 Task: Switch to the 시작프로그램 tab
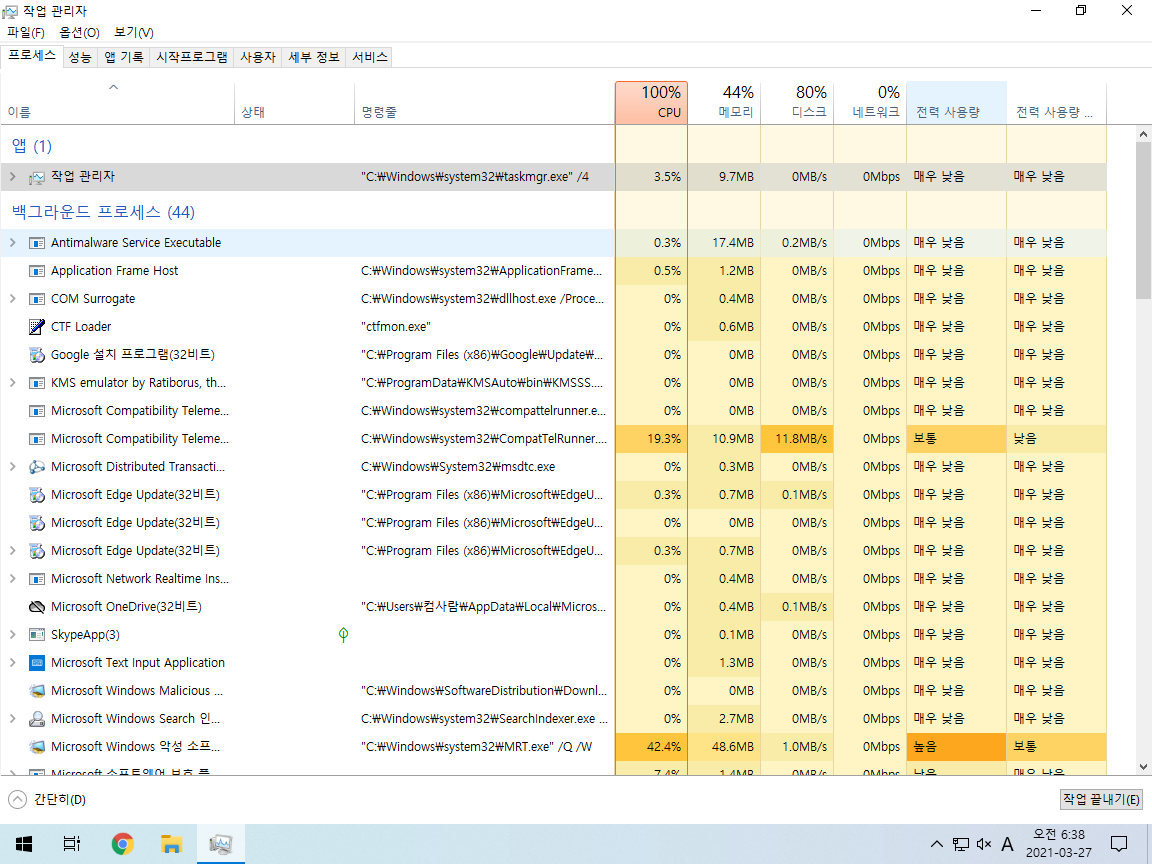point(192,57)
